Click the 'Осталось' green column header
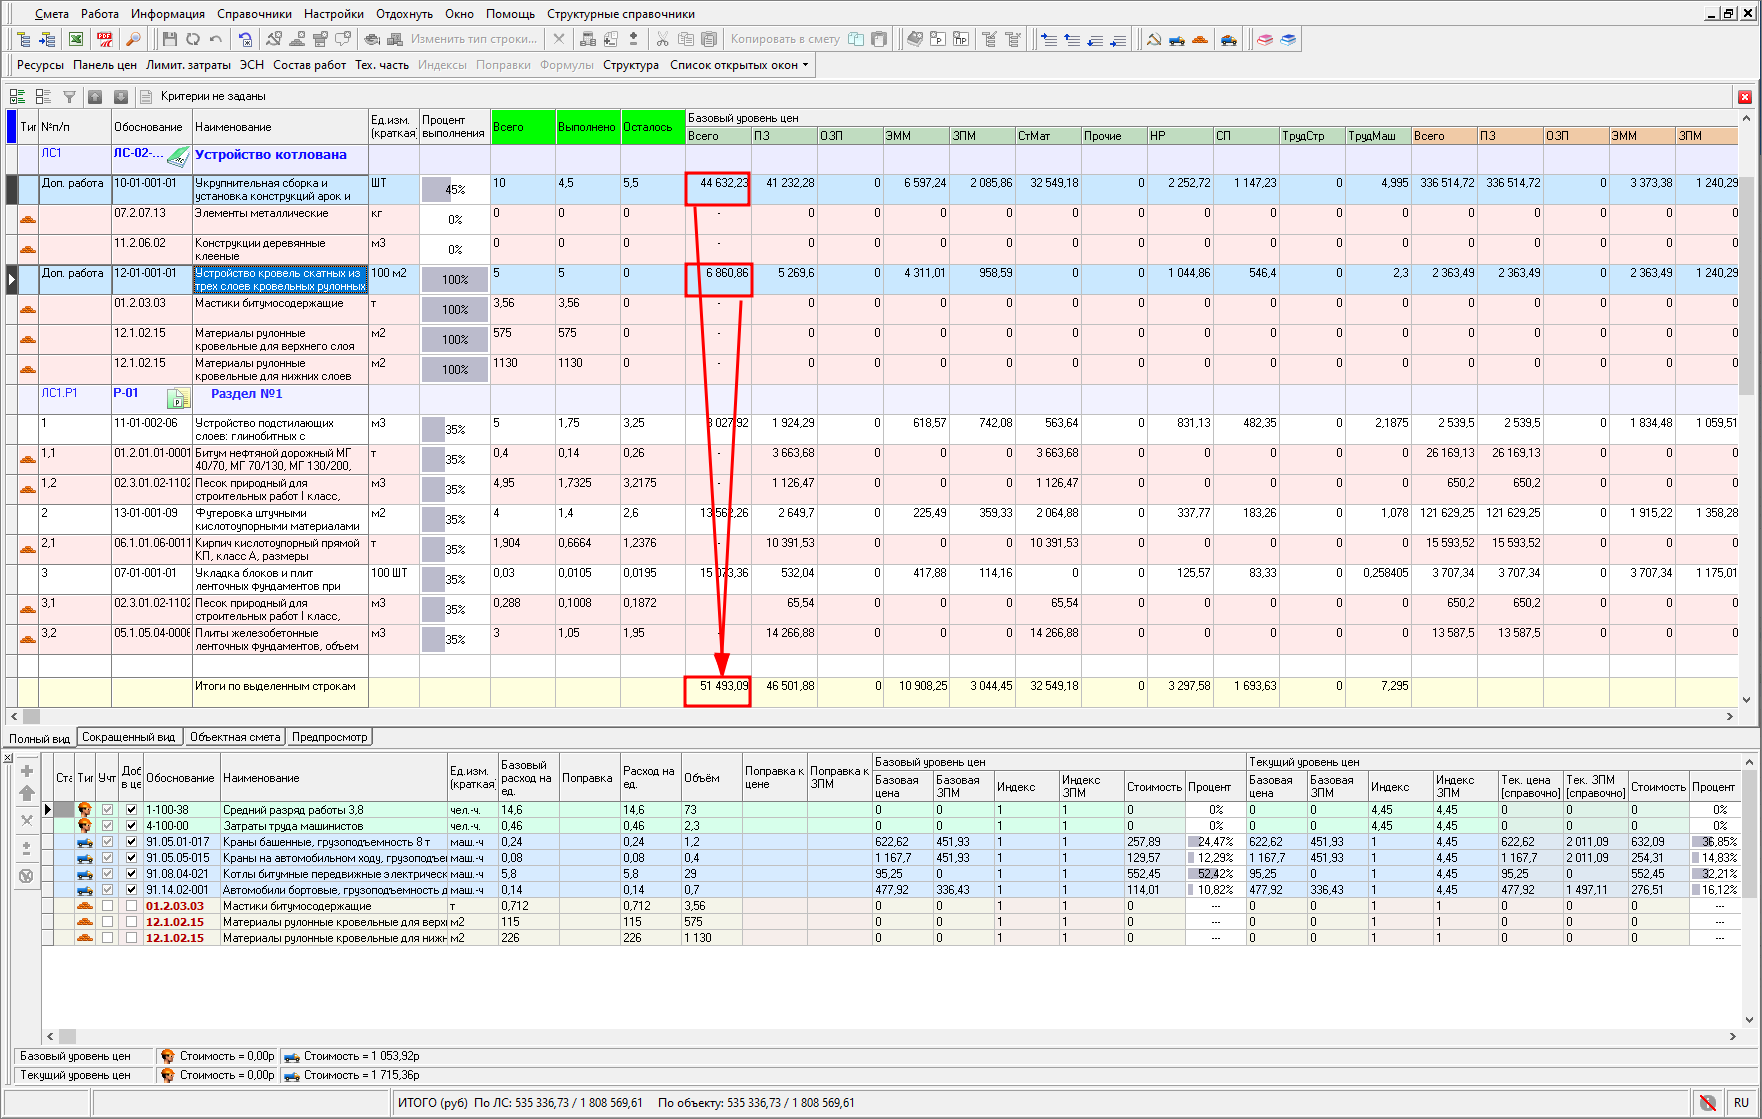Viewport: 1762px width, 1119px height. 652,127
